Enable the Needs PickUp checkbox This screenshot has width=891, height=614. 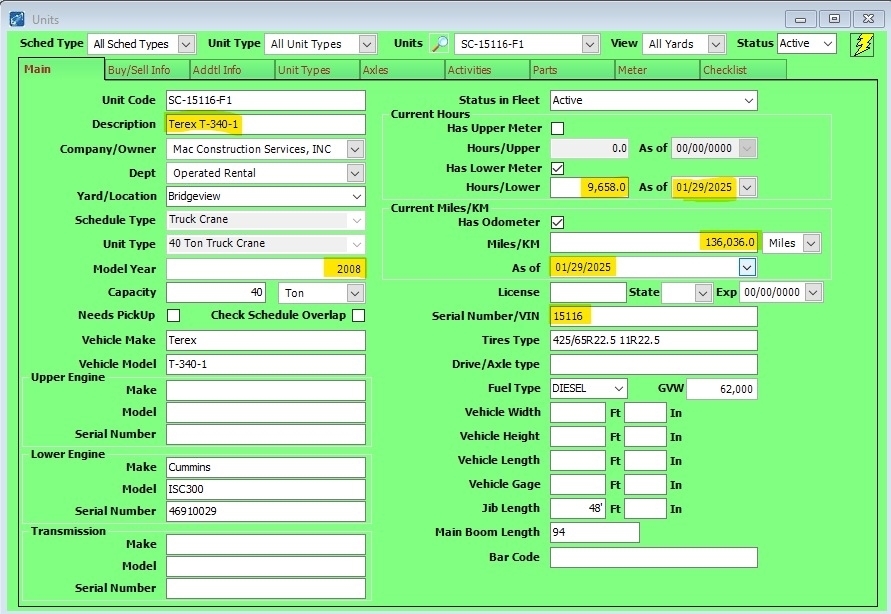[x=173, y=316]
